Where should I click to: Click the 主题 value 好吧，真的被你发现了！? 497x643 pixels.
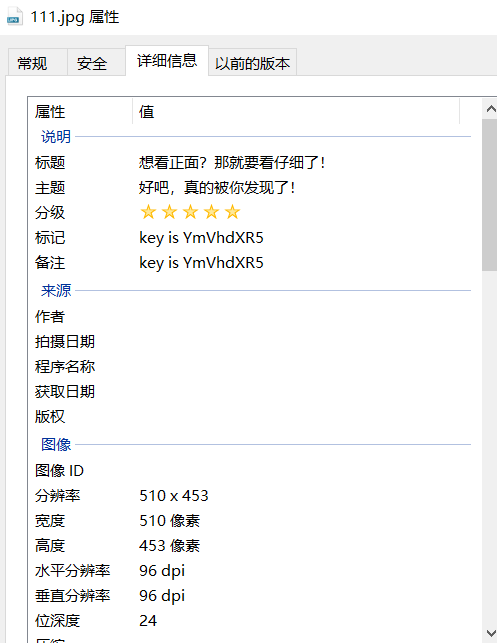point(217,187)
